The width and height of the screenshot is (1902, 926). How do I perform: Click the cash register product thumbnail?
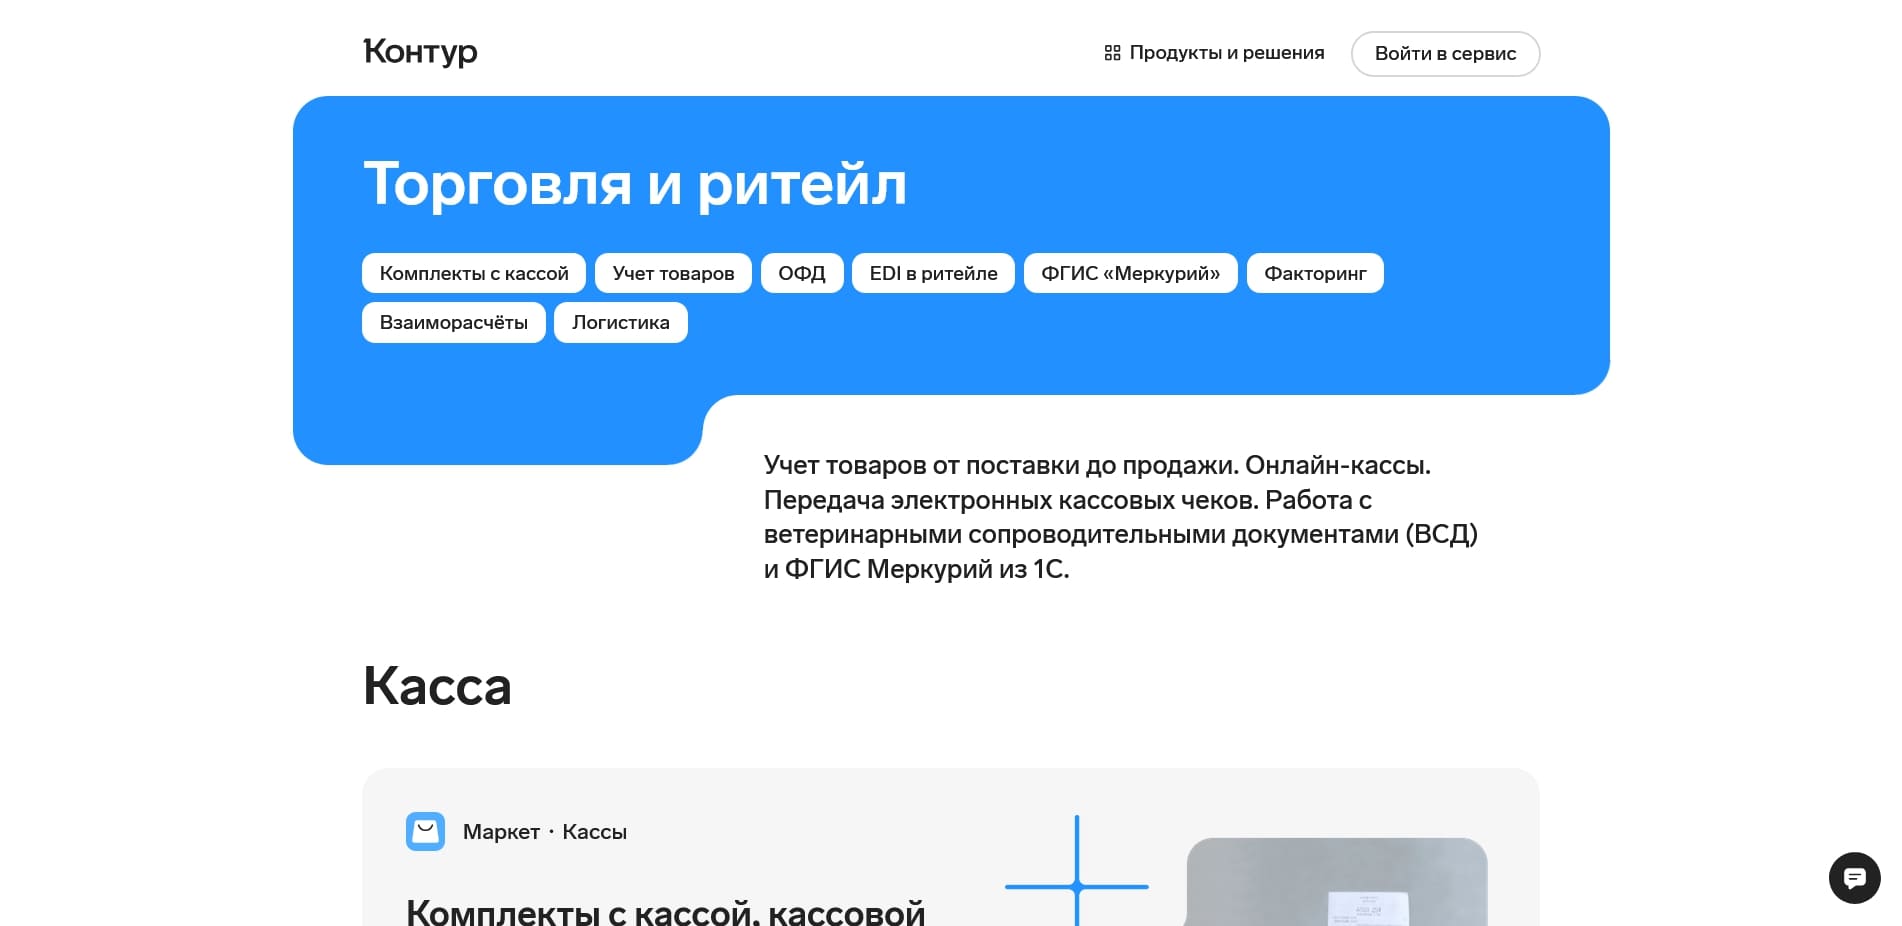(x=1337, y=882)
